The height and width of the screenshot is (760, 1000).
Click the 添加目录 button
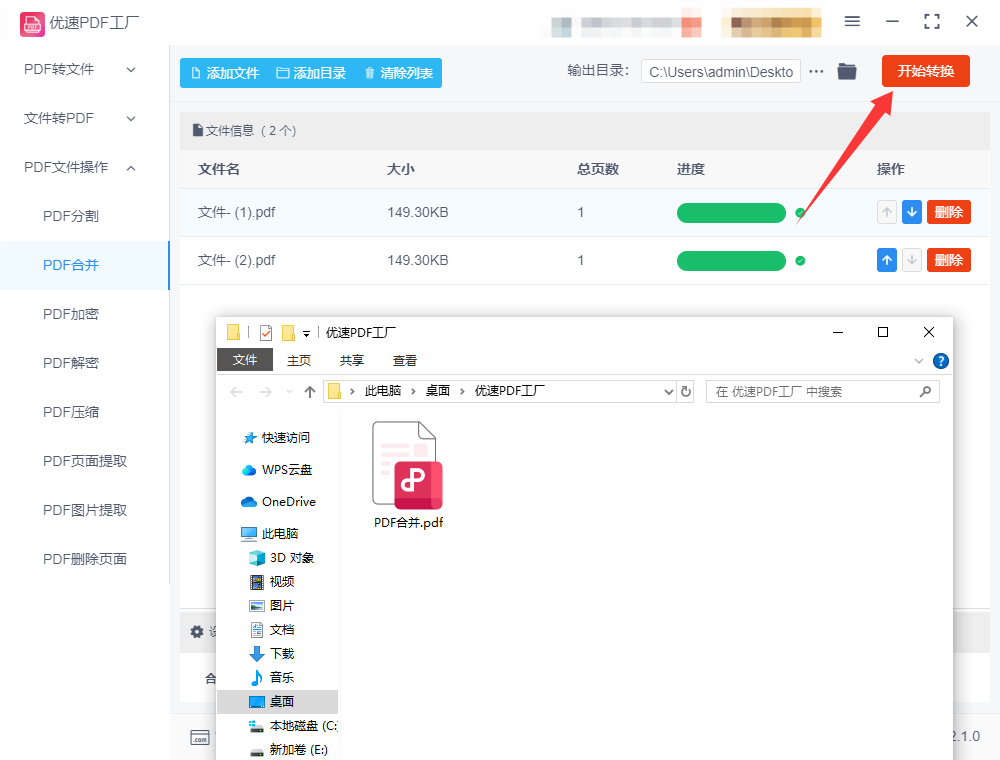pyautogui.click(x=311, y=73)
